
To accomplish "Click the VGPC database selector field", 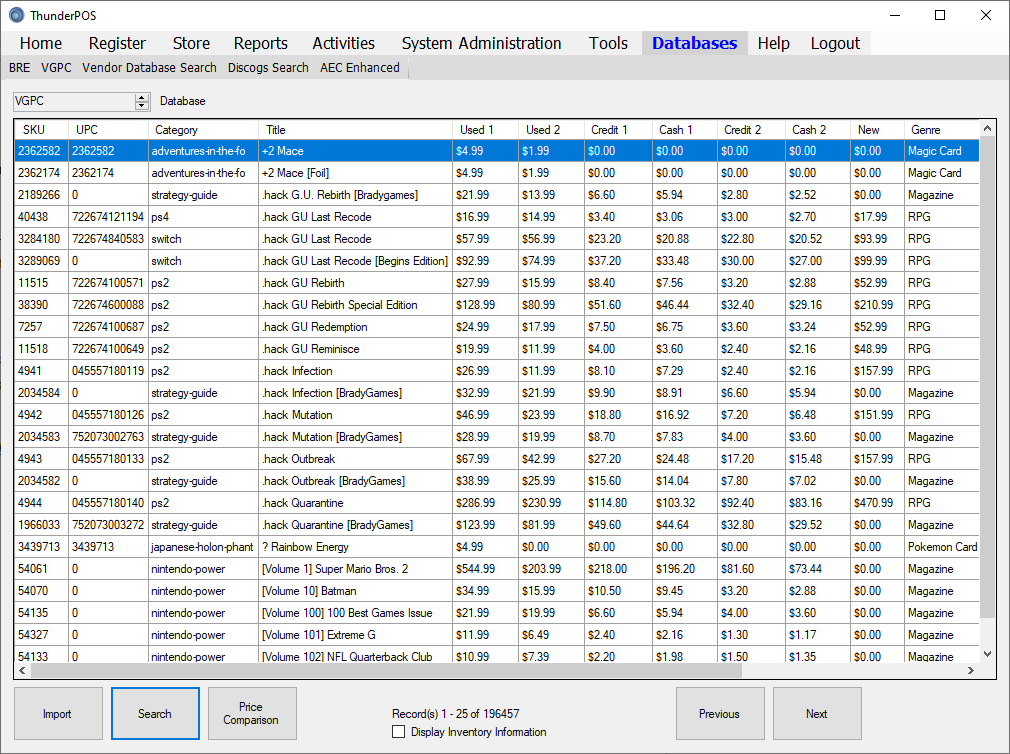I will [x=74, y=101].
